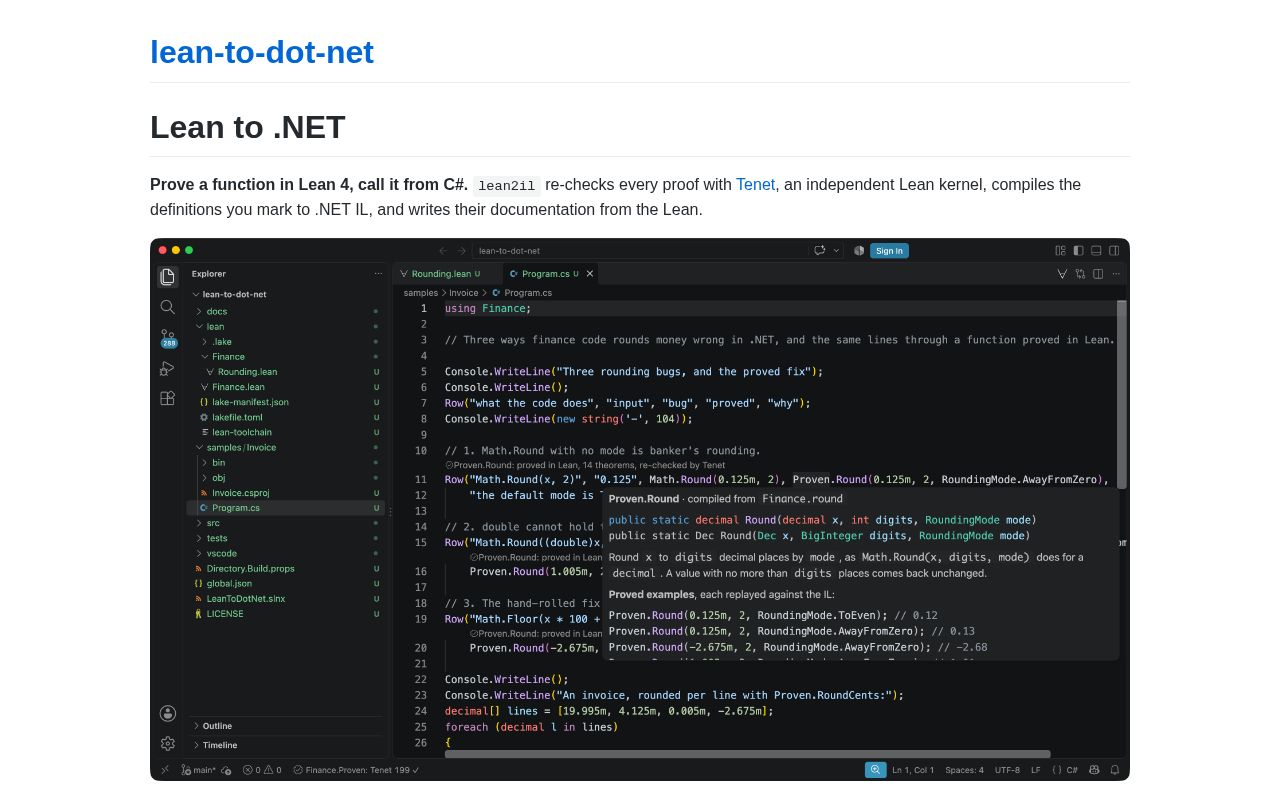
Task: Click the vertical scrollbar of the code editor
Action: click(x=1122, y=395)
